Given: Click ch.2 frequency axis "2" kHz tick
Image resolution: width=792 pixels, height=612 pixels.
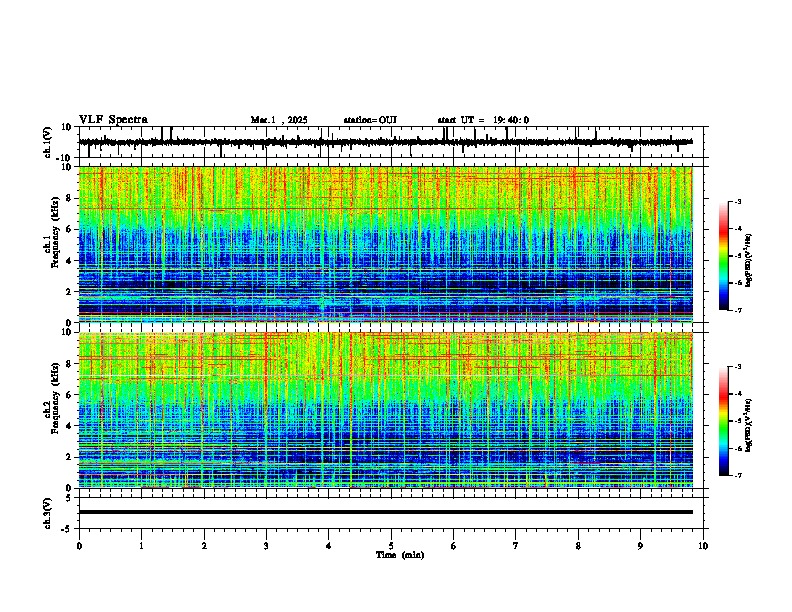Looking at the screenshot, I should click(69, 457).
